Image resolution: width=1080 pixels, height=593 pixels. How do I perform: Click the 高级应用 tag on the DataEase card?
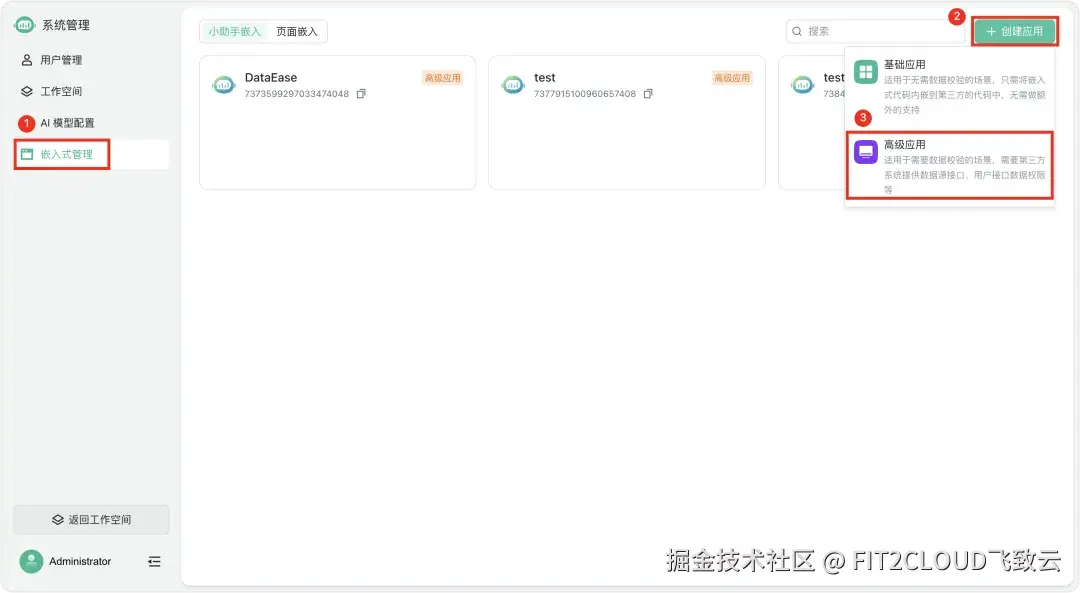(x=442, y=78)
